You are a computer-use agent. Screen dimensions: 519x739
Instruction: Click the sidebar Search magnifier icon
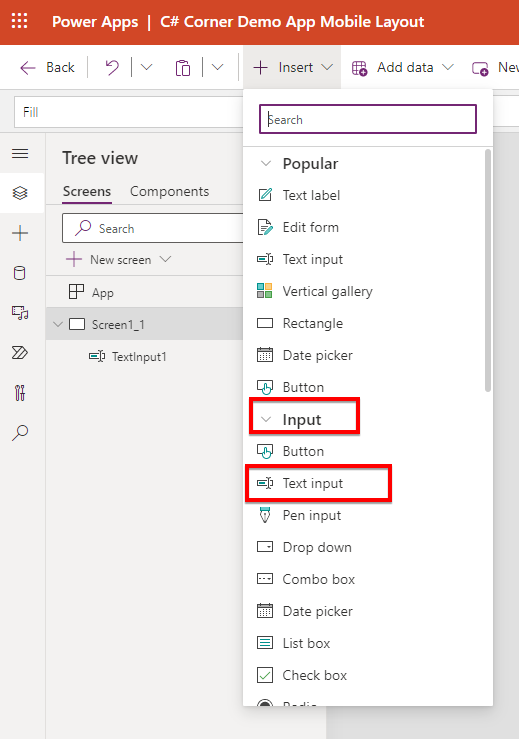(20, 433)
